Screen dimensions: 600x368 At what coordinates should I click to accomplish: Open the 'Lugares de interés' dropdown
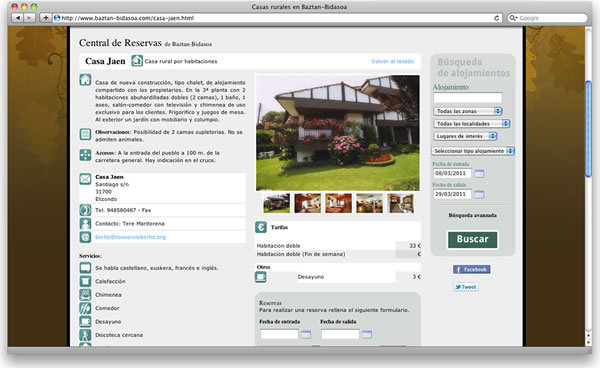coord(465,136)
